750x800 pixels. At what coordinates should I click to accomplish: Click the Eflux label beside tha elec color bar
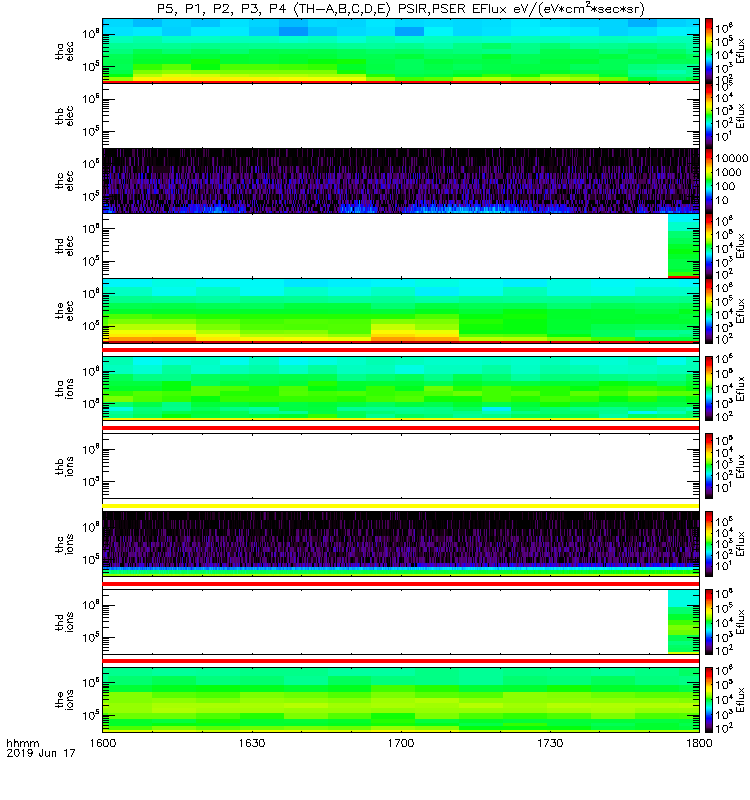pyautogui.click(x=741, y=51)
